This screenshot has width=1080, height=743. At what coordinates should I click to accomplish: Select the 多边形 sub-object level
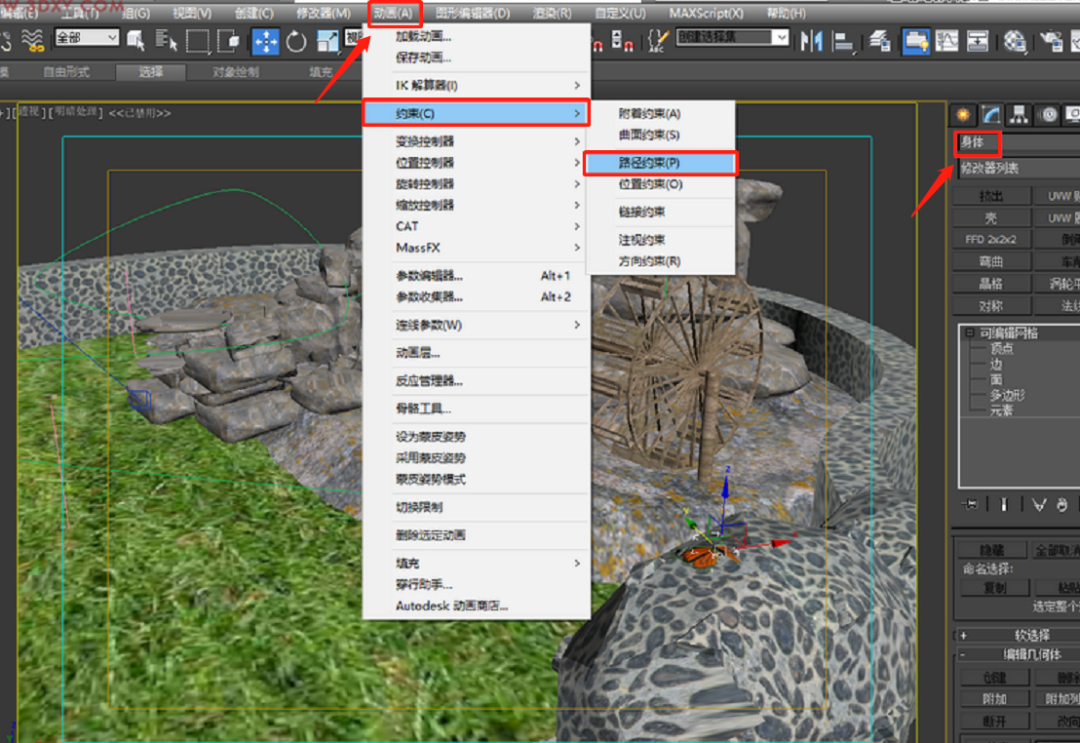tap(1008, 395)
